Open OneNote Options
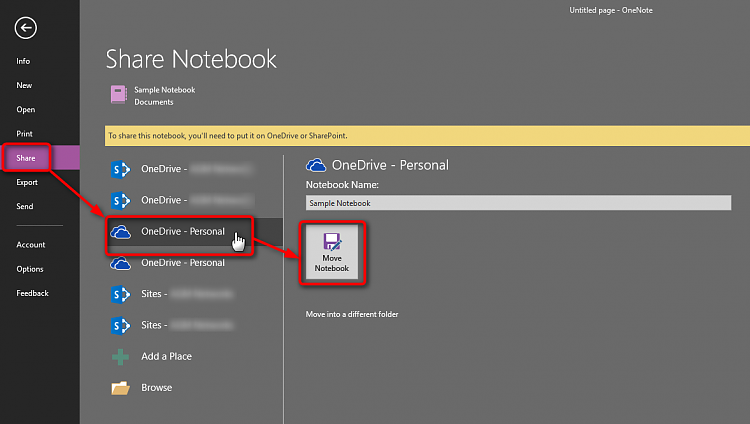The image size is (750, 424). coord(30,269)
